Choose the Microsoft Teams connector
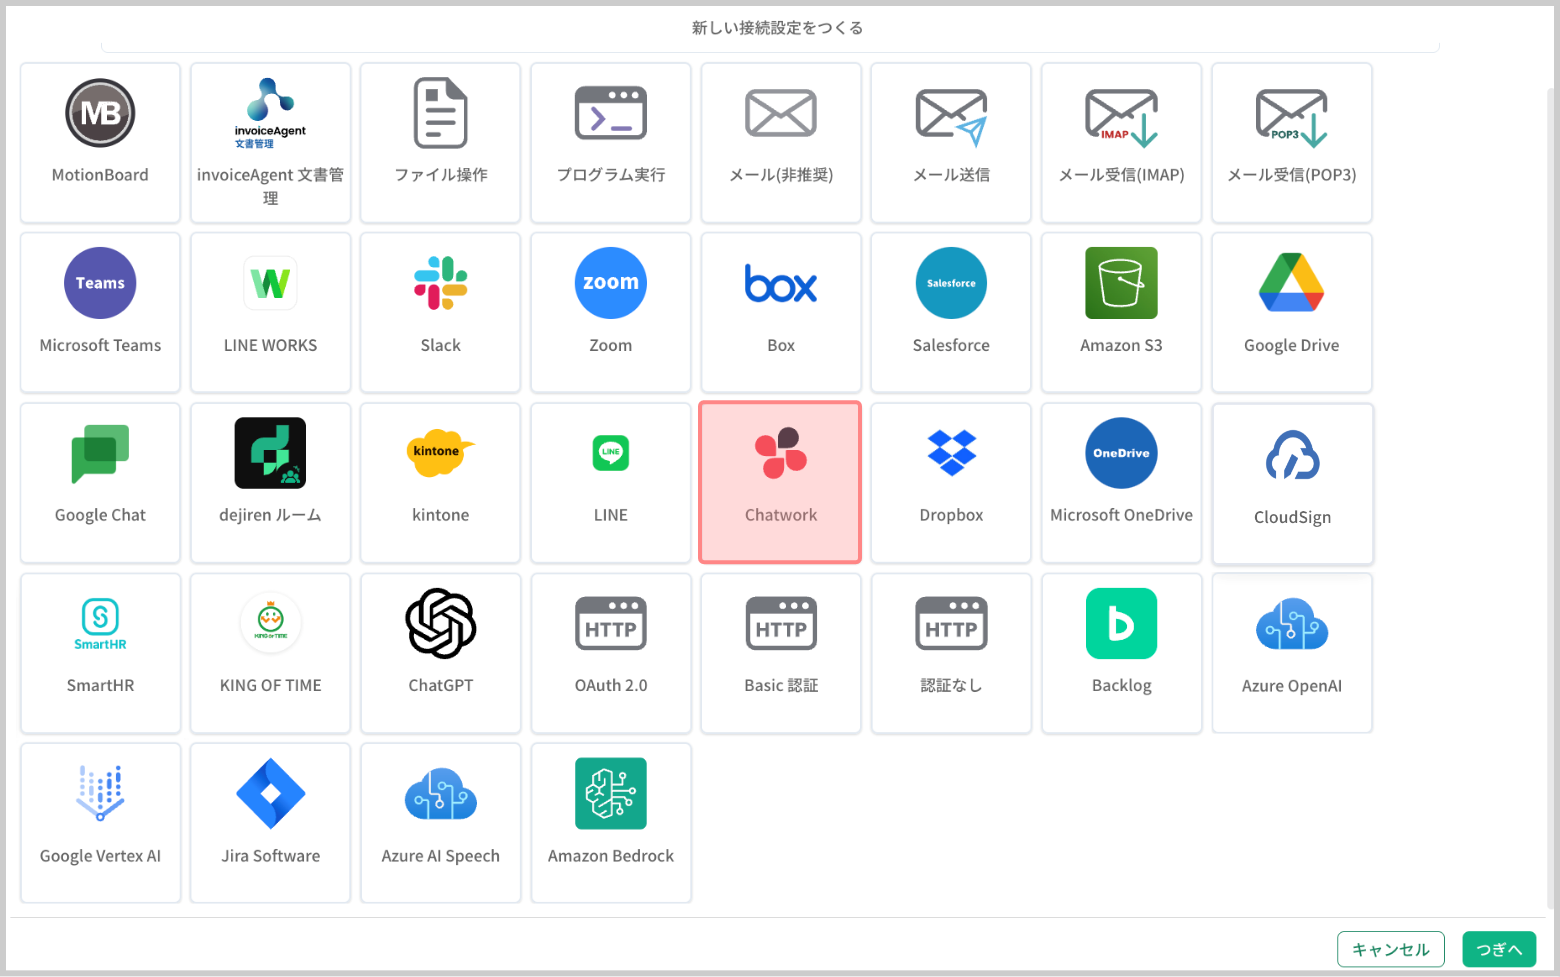1560x977 pixels. pos(100,313)
